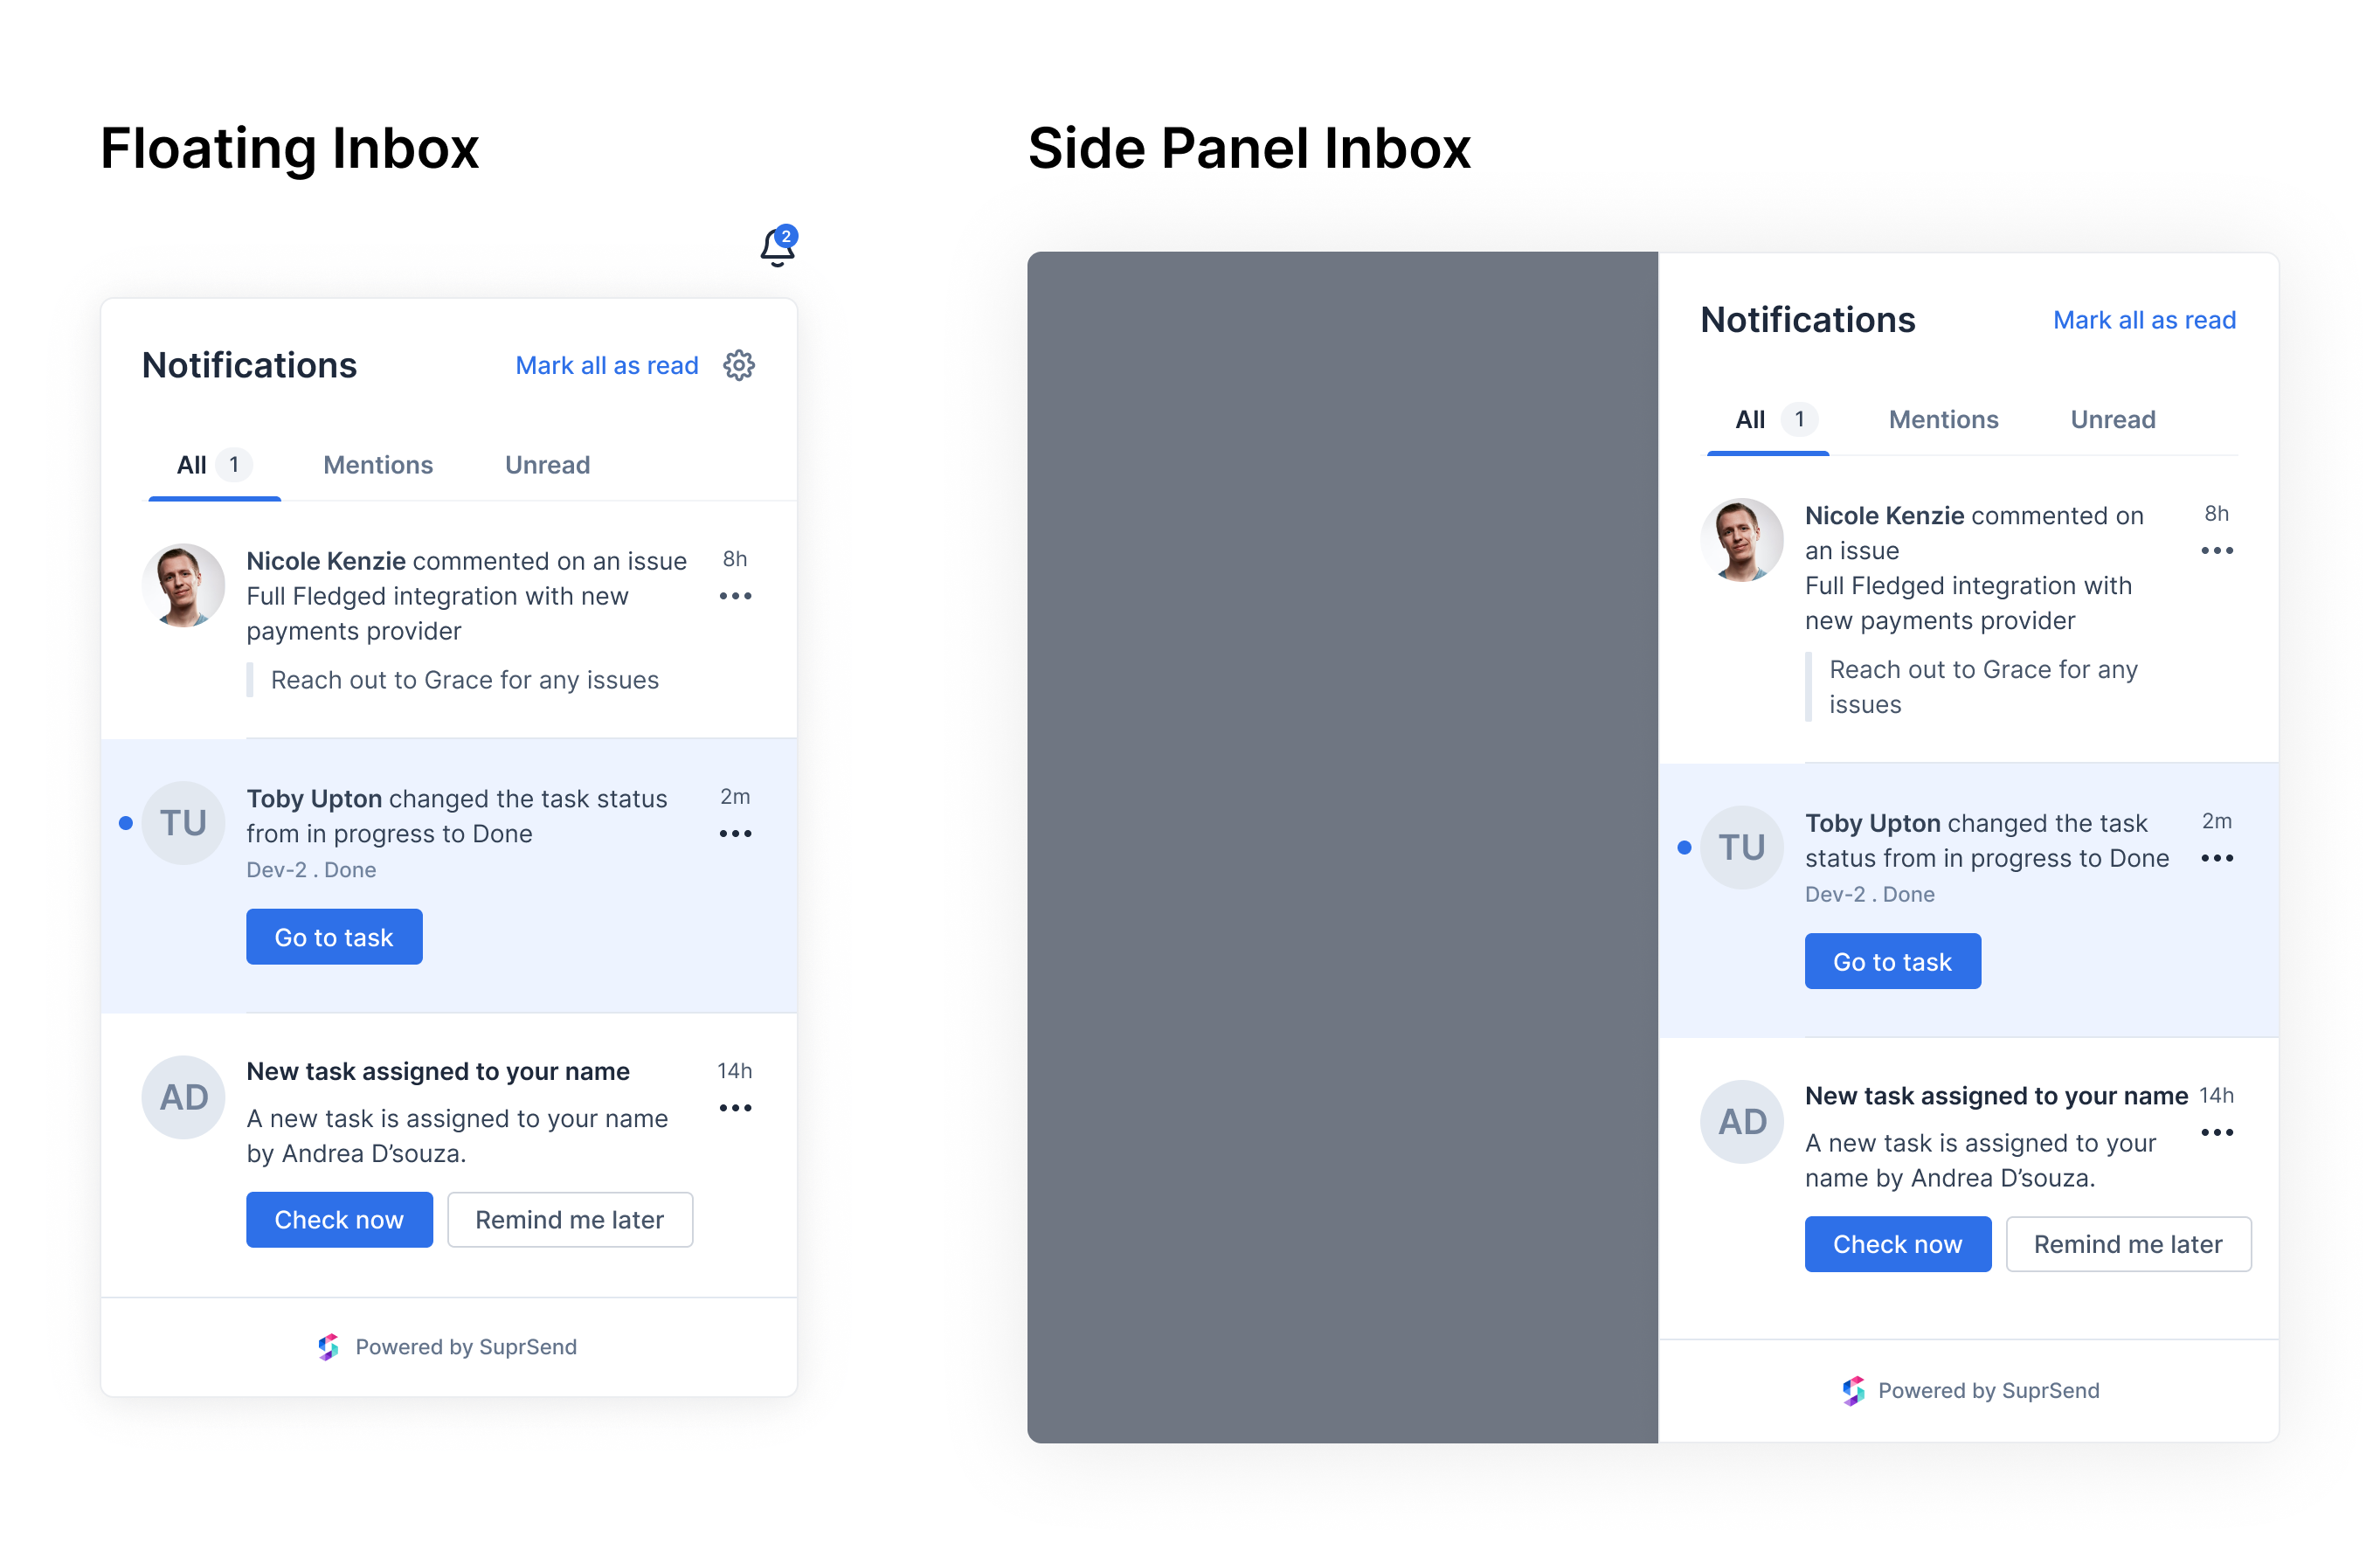This screenshot has width=2380, height=1557.
Task: Open options menu on Toby Upton's side panel update
Action: pyautogui.click(x=2217, y=858)
